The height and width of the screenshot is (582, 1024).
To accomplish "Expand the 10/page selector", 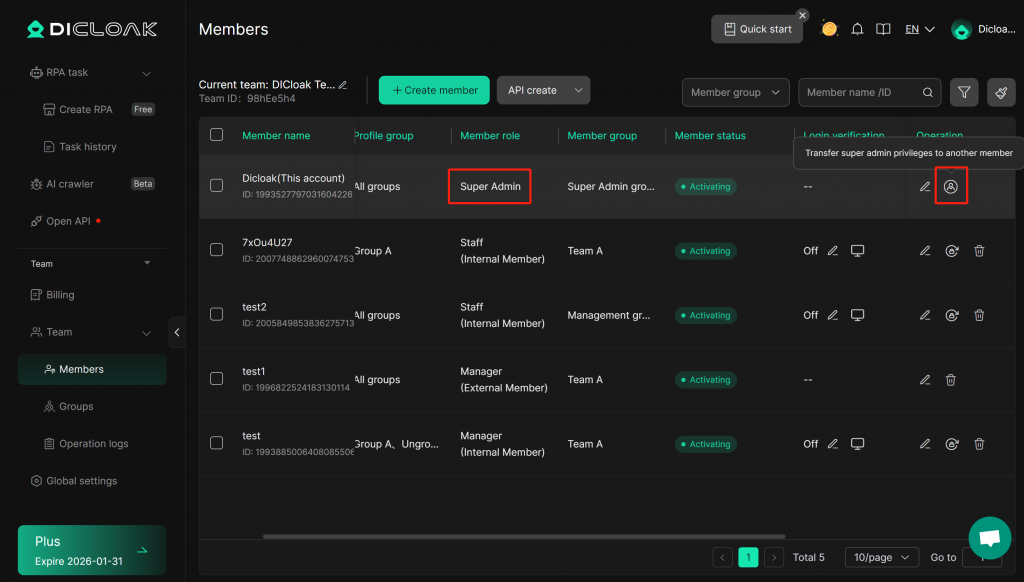I will point(881,557).
